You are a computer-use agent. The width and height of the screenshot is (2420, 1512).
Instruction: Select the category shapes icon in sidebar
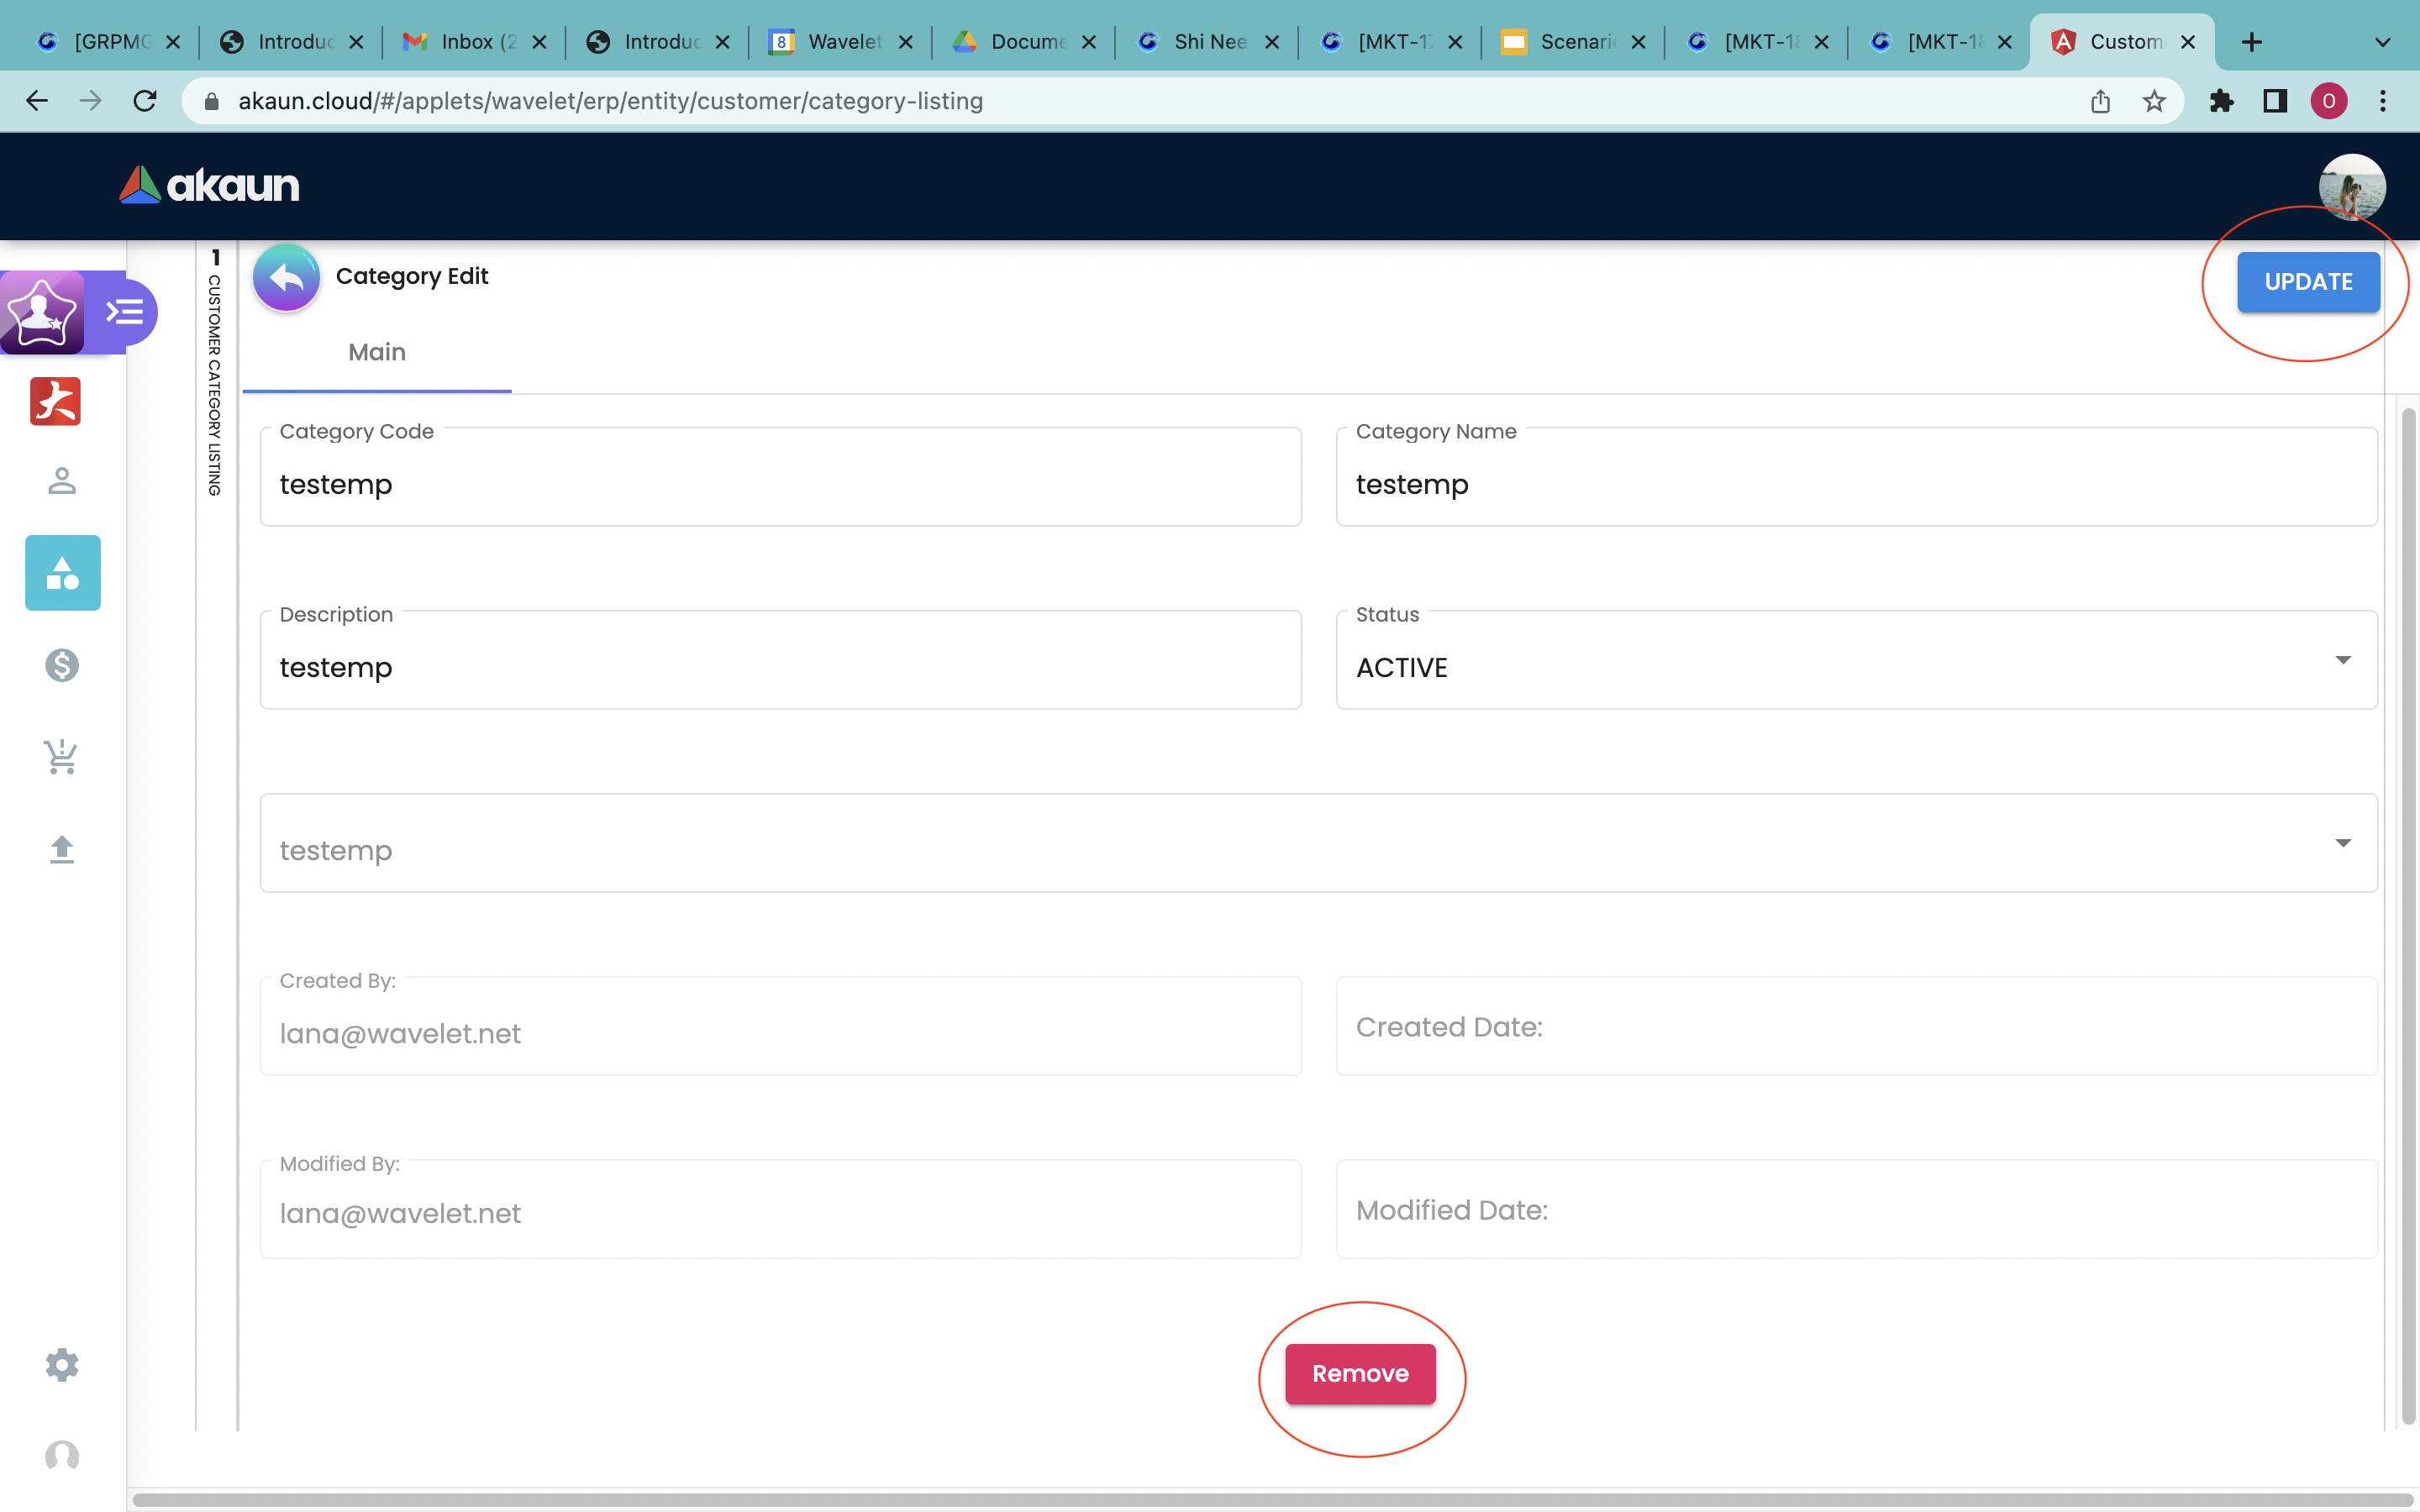(x=62, y=573)
